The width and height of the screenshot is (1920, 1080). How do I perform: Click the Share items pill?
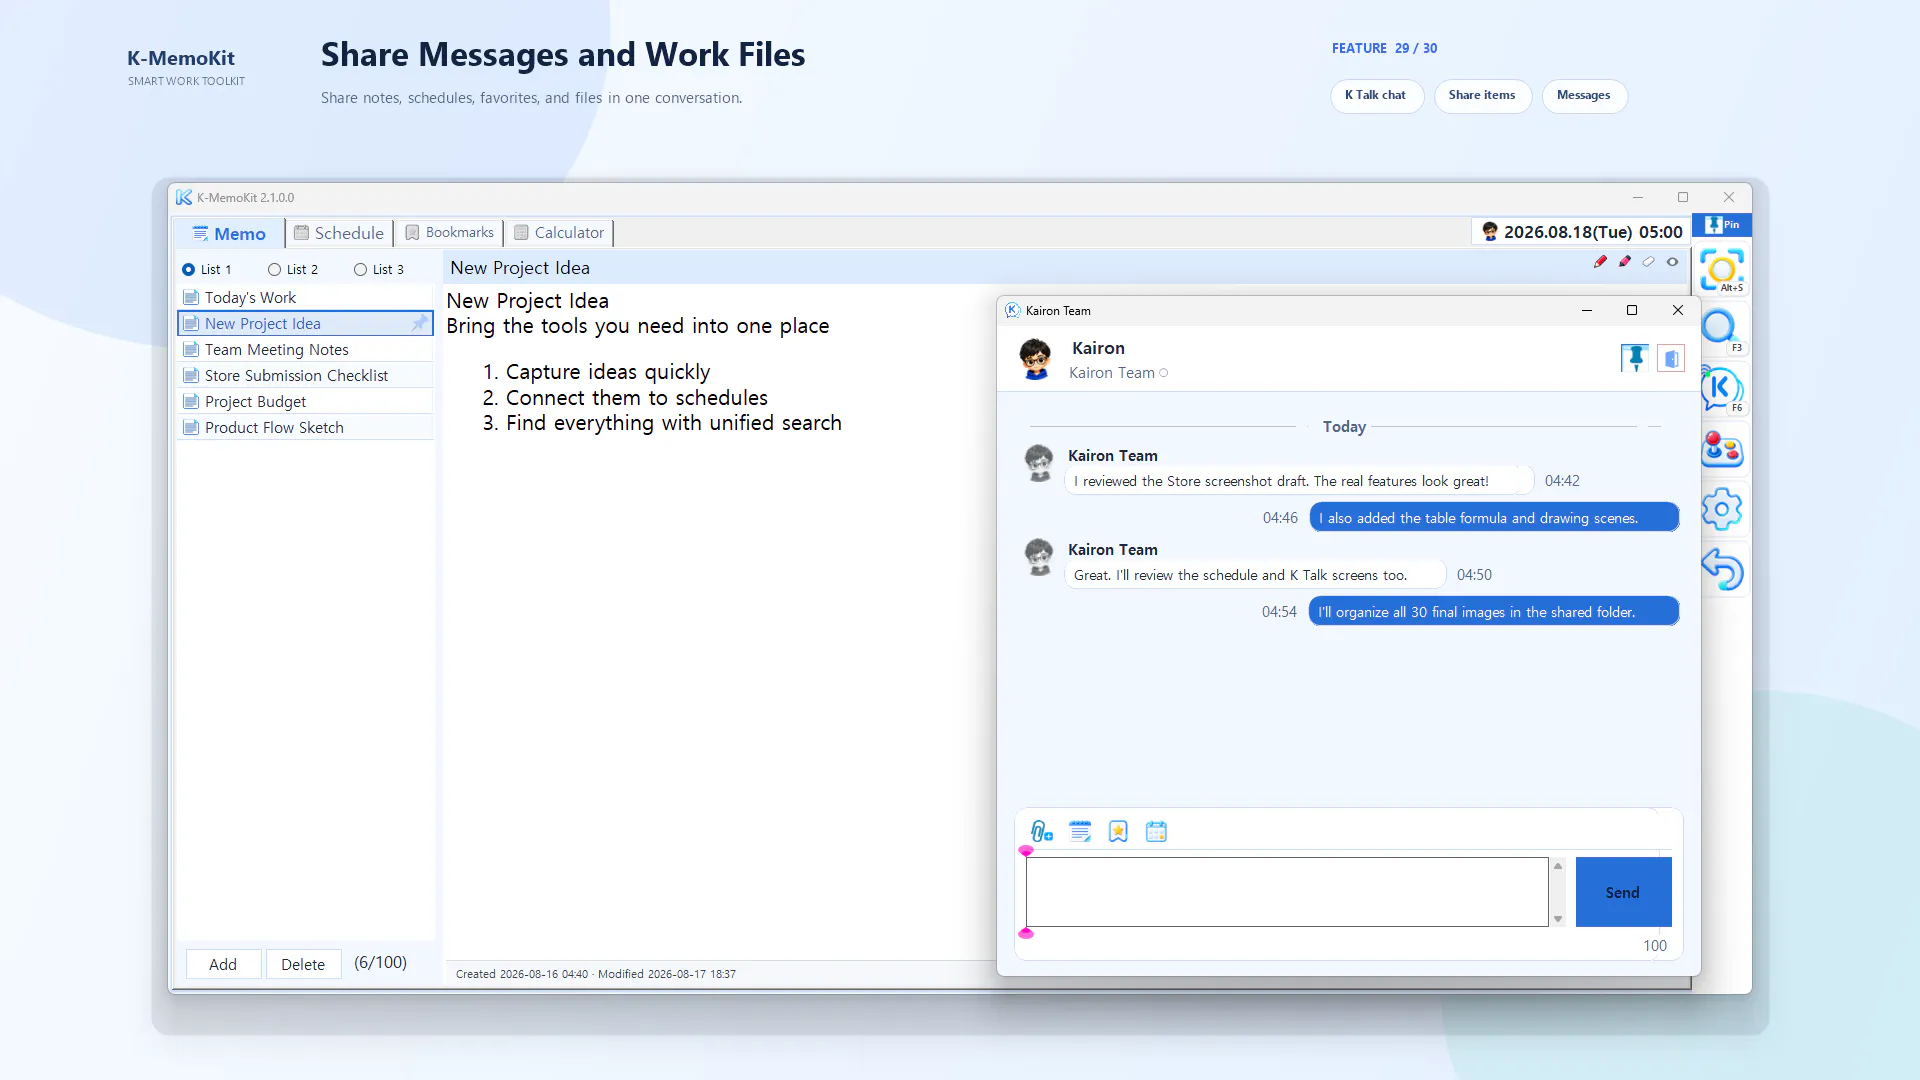coord(1482,96)
